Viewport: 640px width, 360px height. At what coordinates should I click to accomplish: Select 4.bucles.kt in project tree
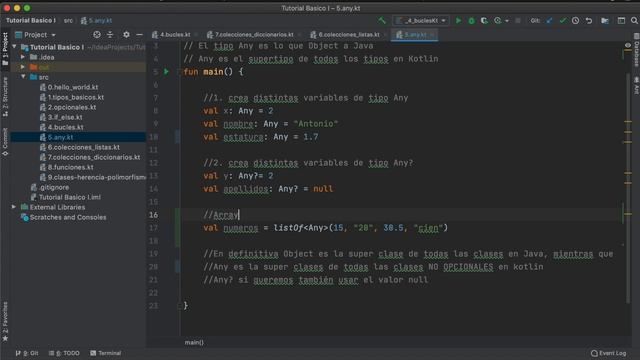click(x=65, y=127)
